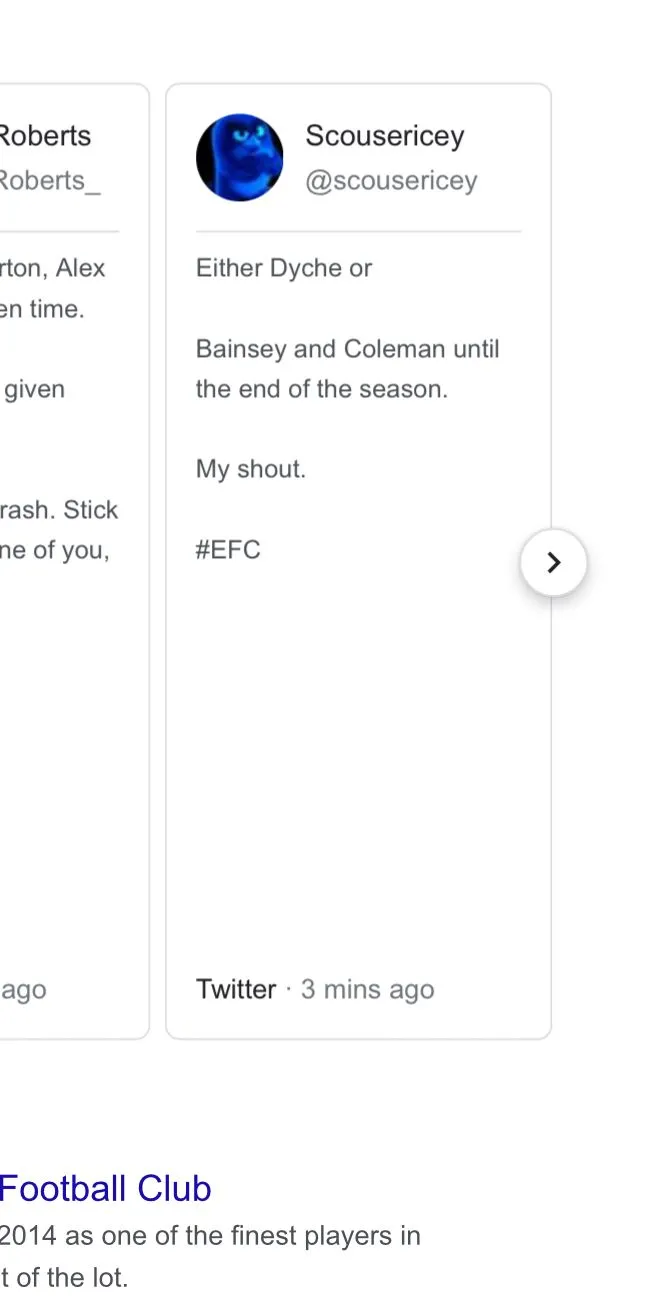Click the "3 mins ago" timestamp
Viewport: 669px width, 1315px height.
(367, 989)
